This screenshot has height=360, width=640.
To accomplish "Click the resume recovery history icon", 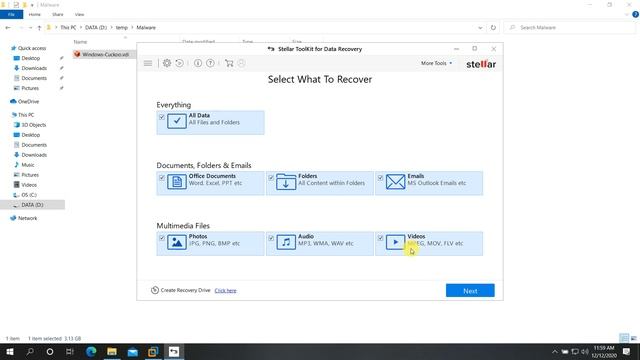I will click(x=180, y=63).
